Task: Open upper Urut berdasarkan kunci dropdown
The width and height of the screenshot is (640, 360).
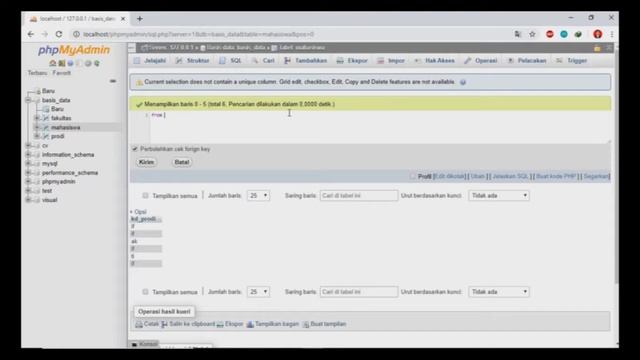Action: tap(499, 196)
